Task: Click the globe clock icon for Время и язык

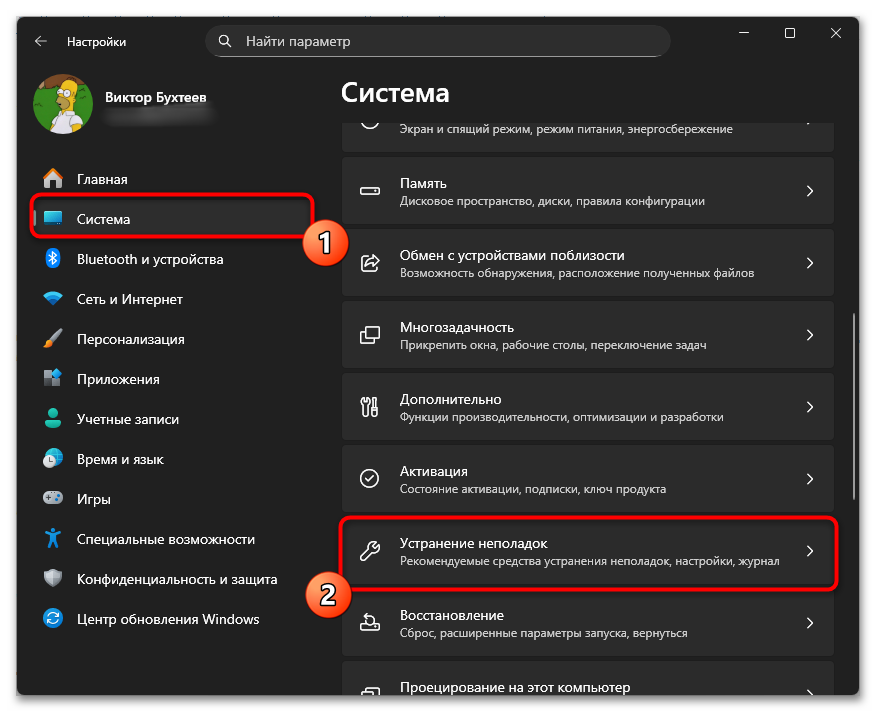Action: (53, 458)
